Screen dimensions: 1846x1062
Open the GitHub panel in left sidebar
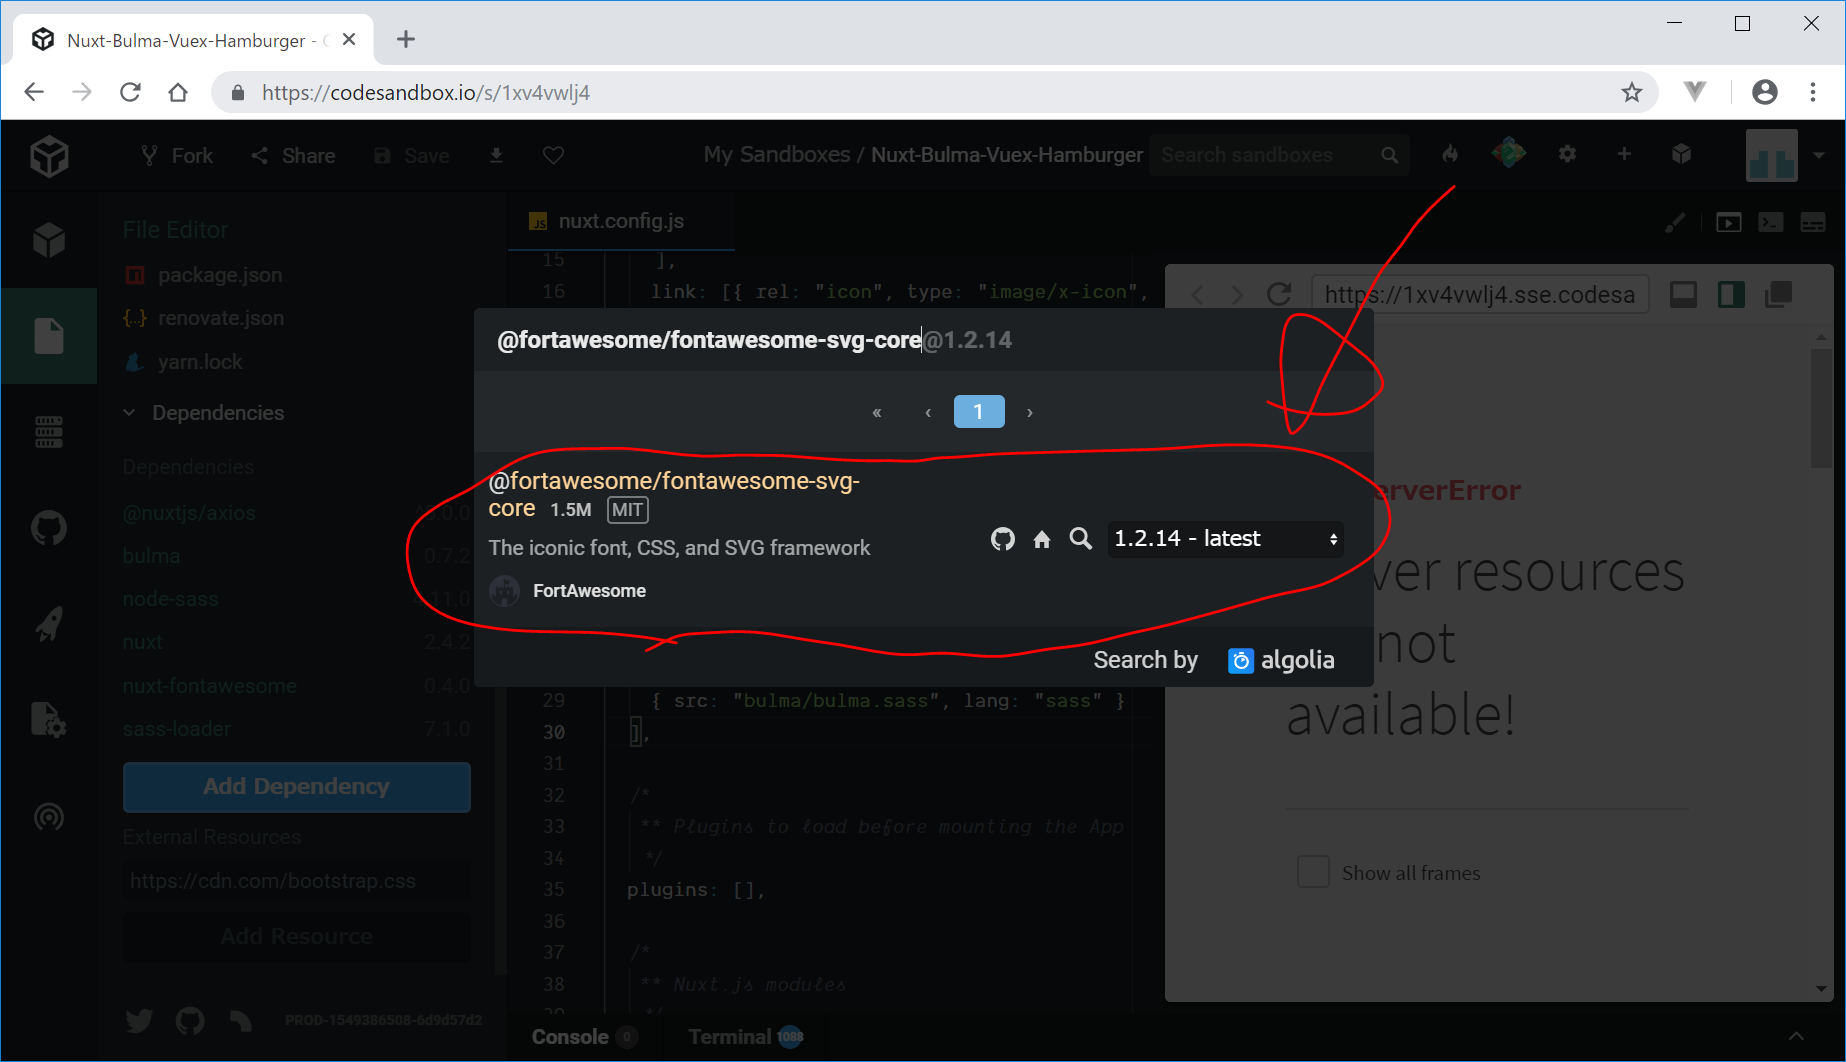(x=48, y=527)
